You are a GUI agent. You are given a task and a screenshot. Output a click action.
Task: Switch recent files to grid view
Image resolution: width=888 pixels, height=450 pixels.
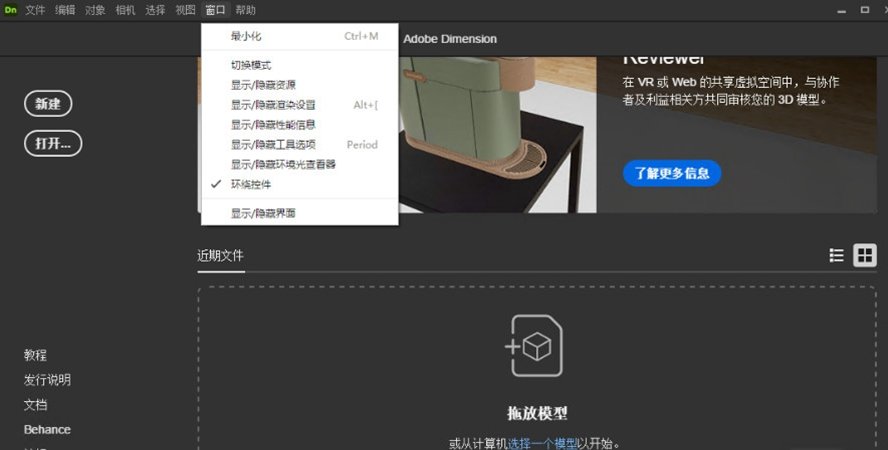coord(865,255)
